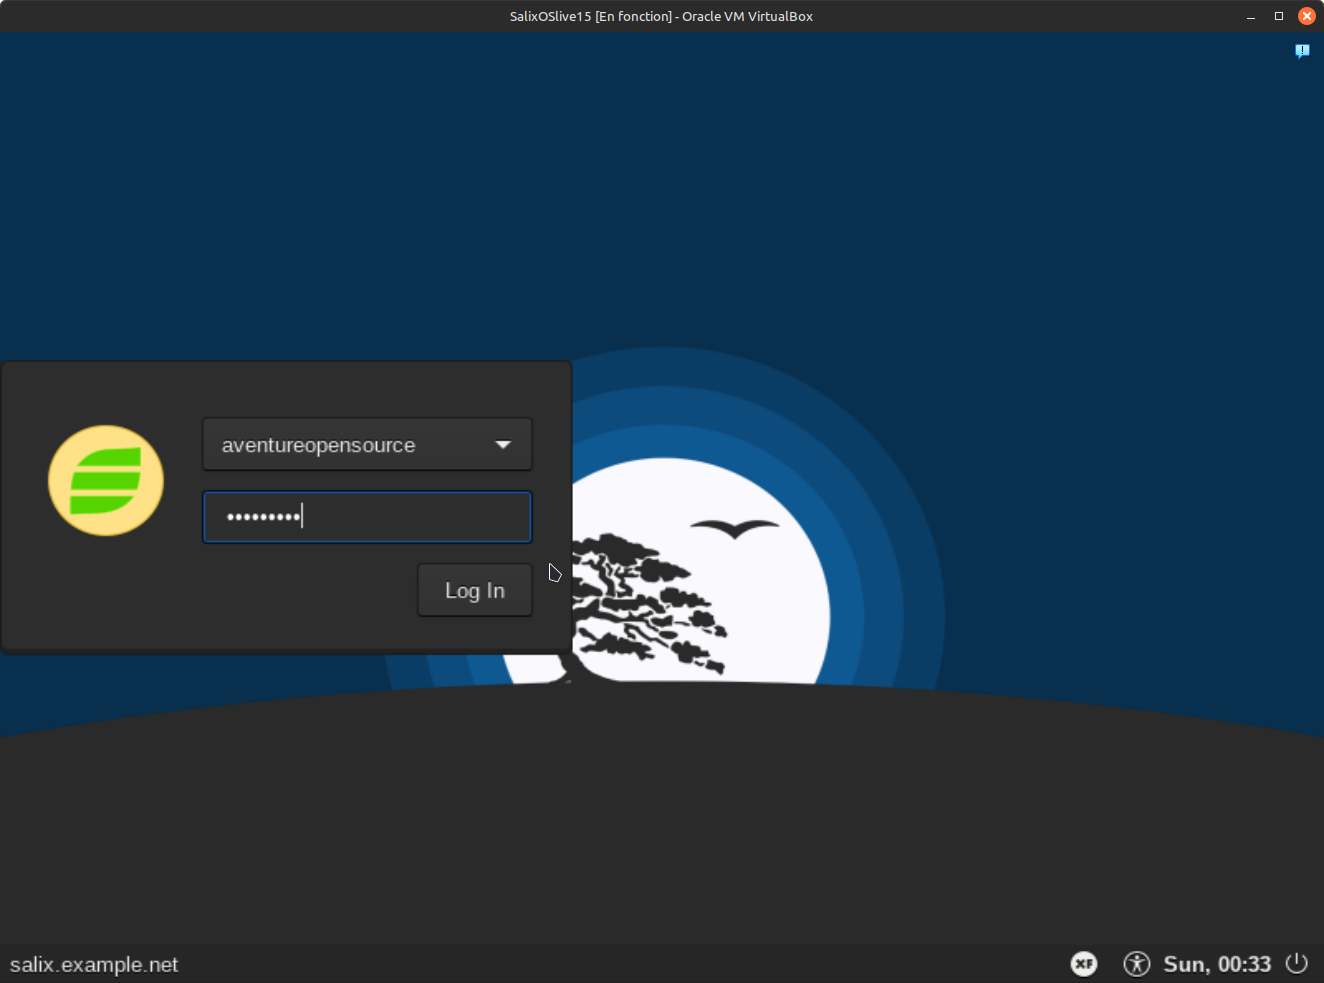1324x983 pixels.
Task: Click the flying bird on the wallpaper
Action: 735,527
